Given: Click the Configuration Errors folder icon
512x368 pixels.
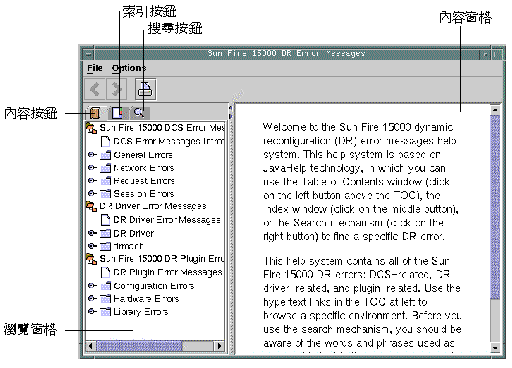Looking at the screenshot, I should click(106, 286).
